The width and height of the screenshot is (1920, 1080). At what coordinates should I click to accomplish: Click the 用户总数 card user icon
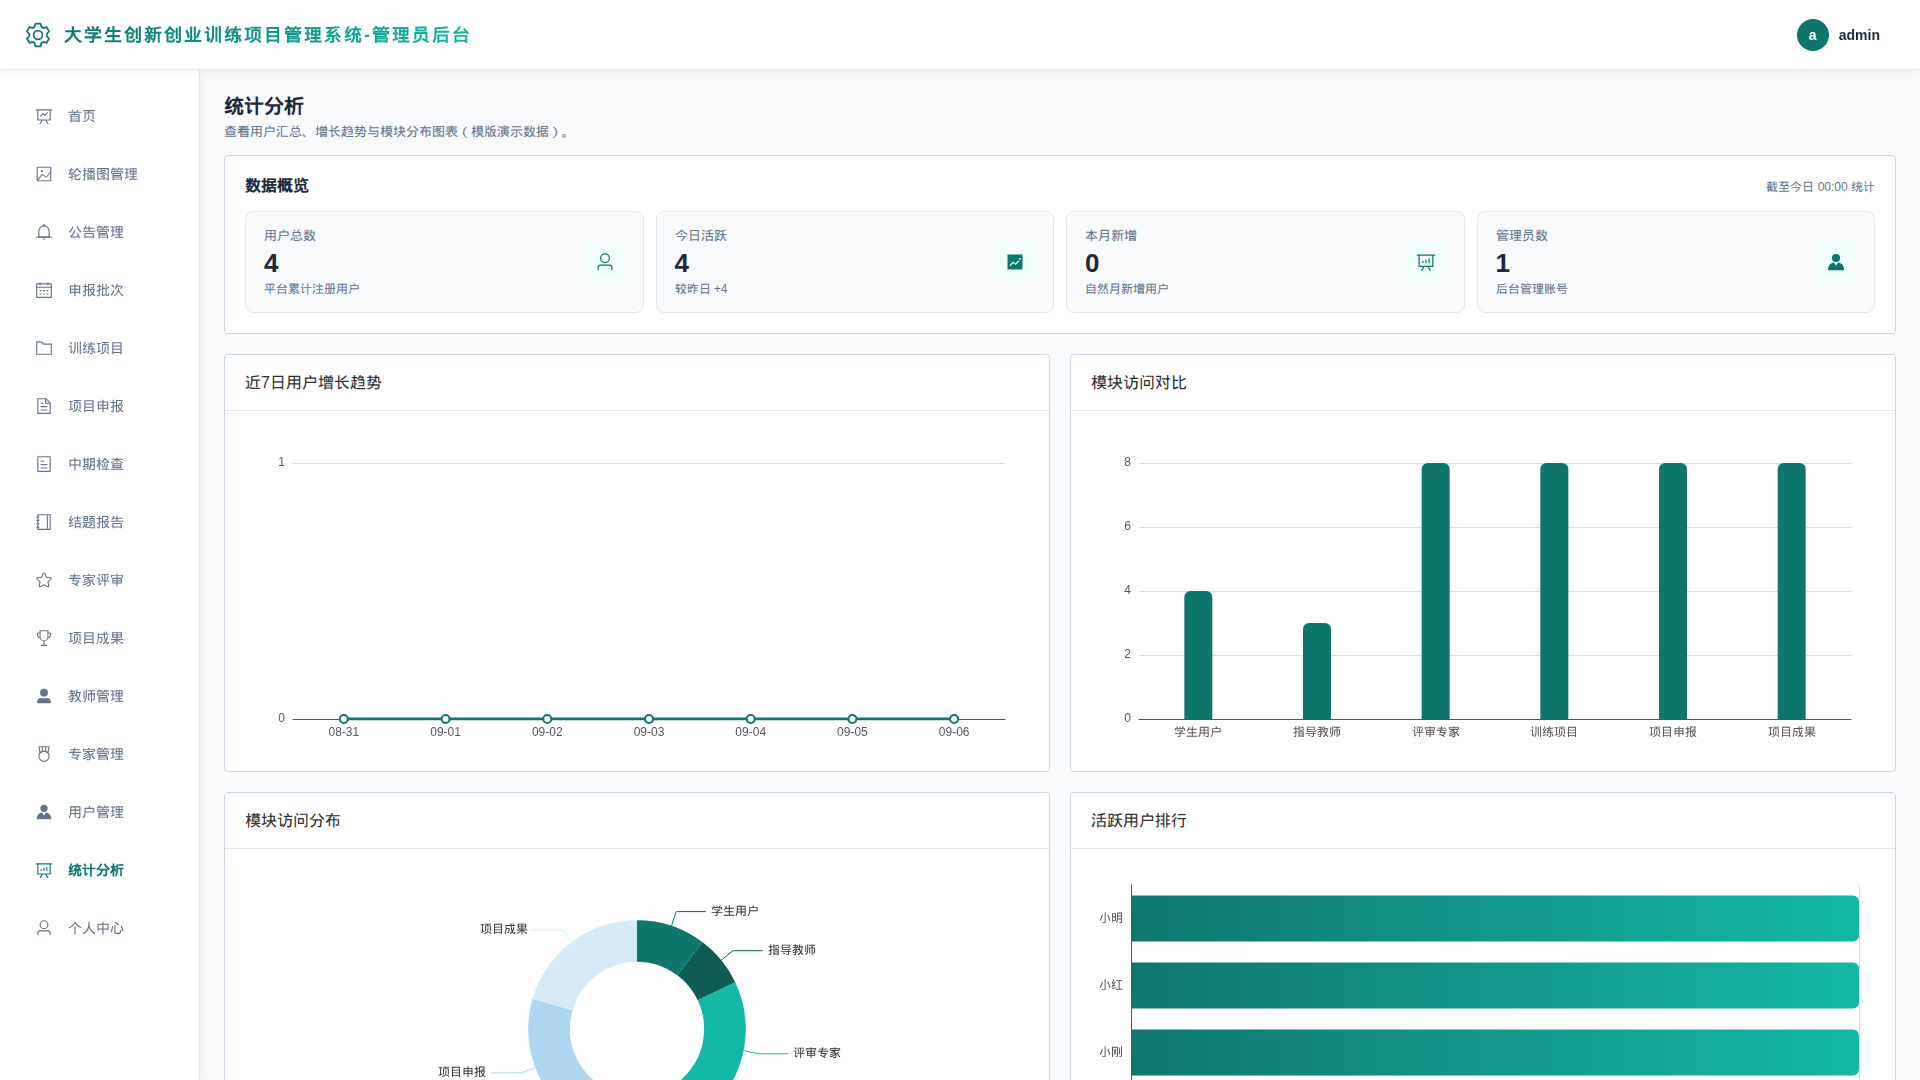605,262
